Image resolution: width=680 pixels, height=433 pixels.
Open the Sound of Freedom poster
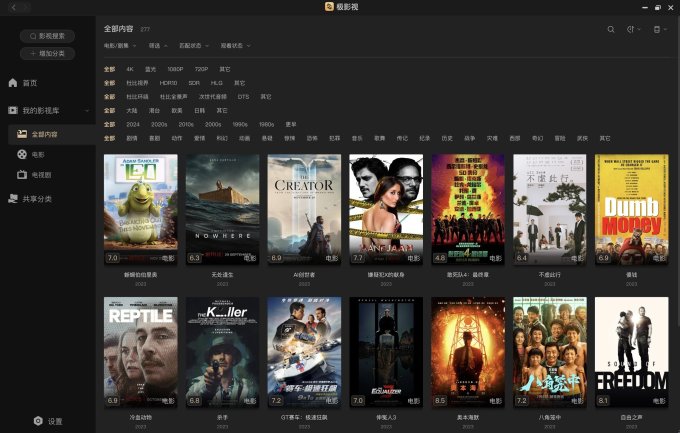click(x=631, y=352)
